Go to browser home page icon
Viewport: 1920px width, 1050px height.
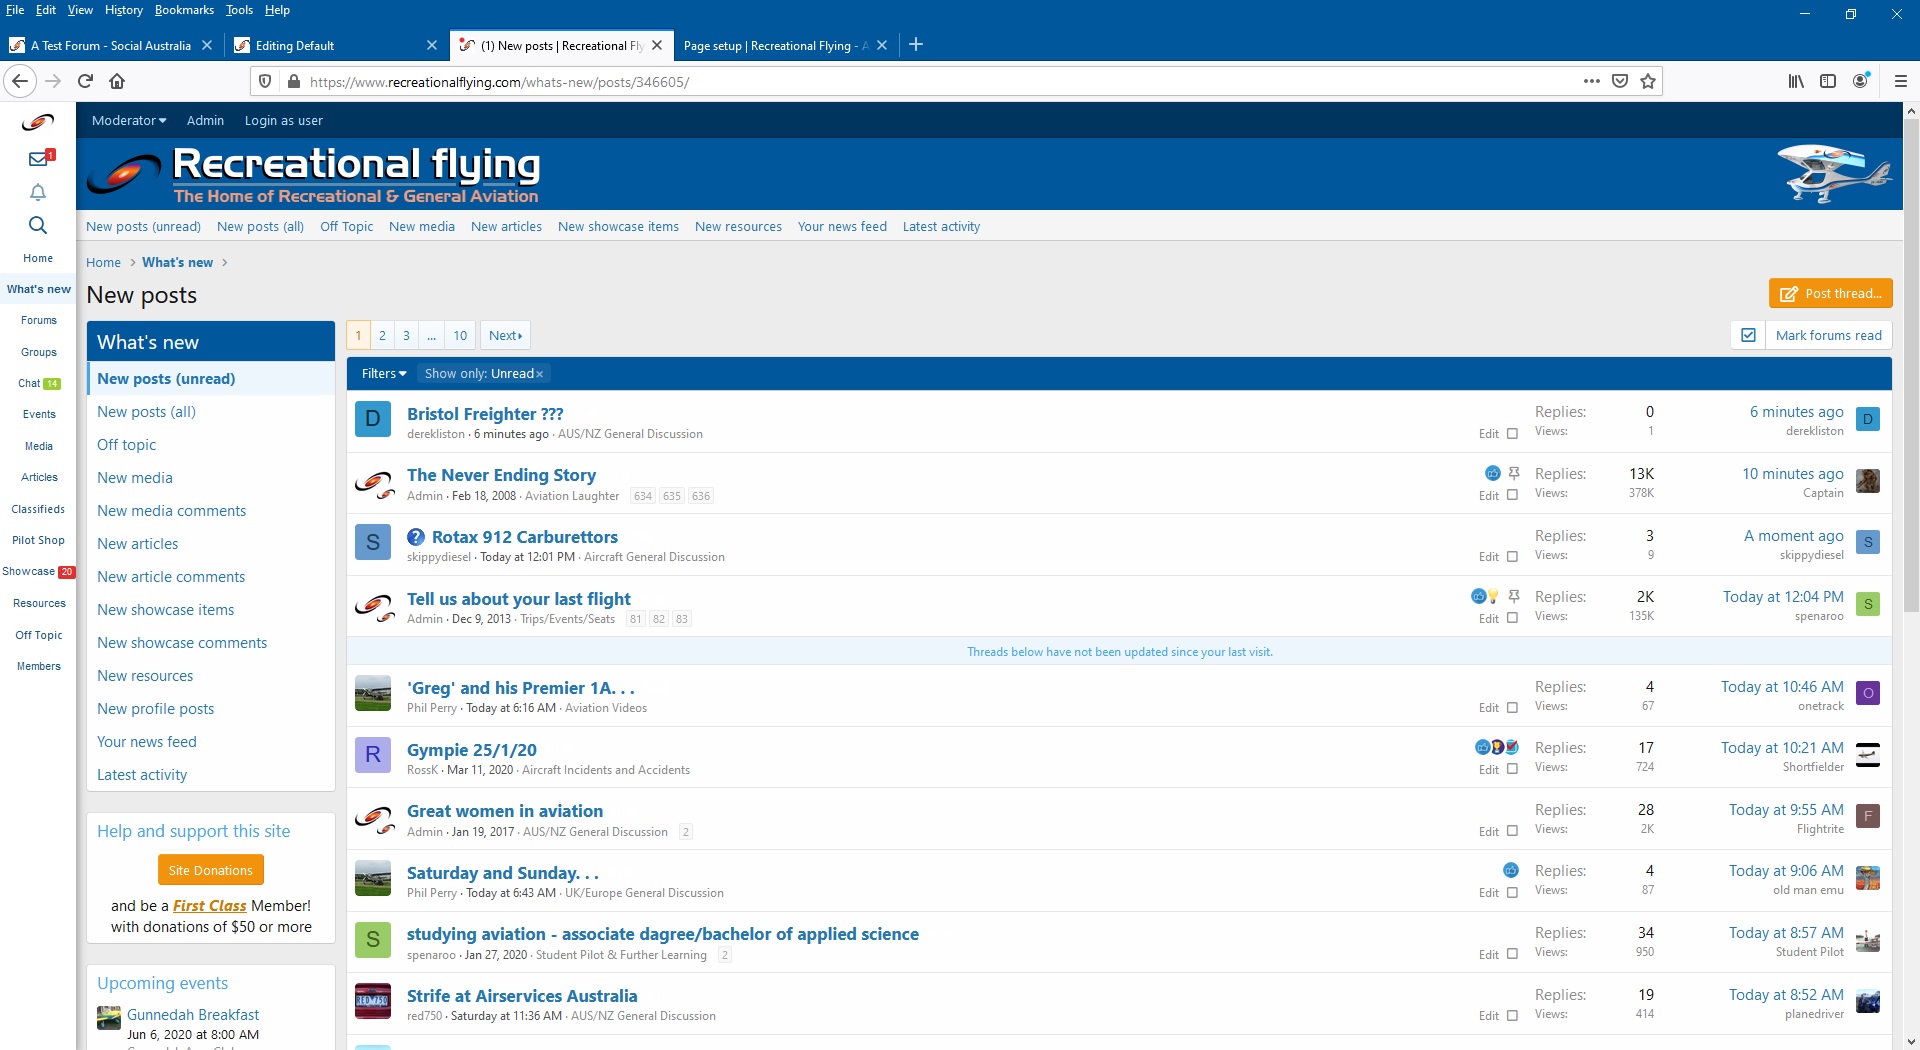[x=117, y=81]
